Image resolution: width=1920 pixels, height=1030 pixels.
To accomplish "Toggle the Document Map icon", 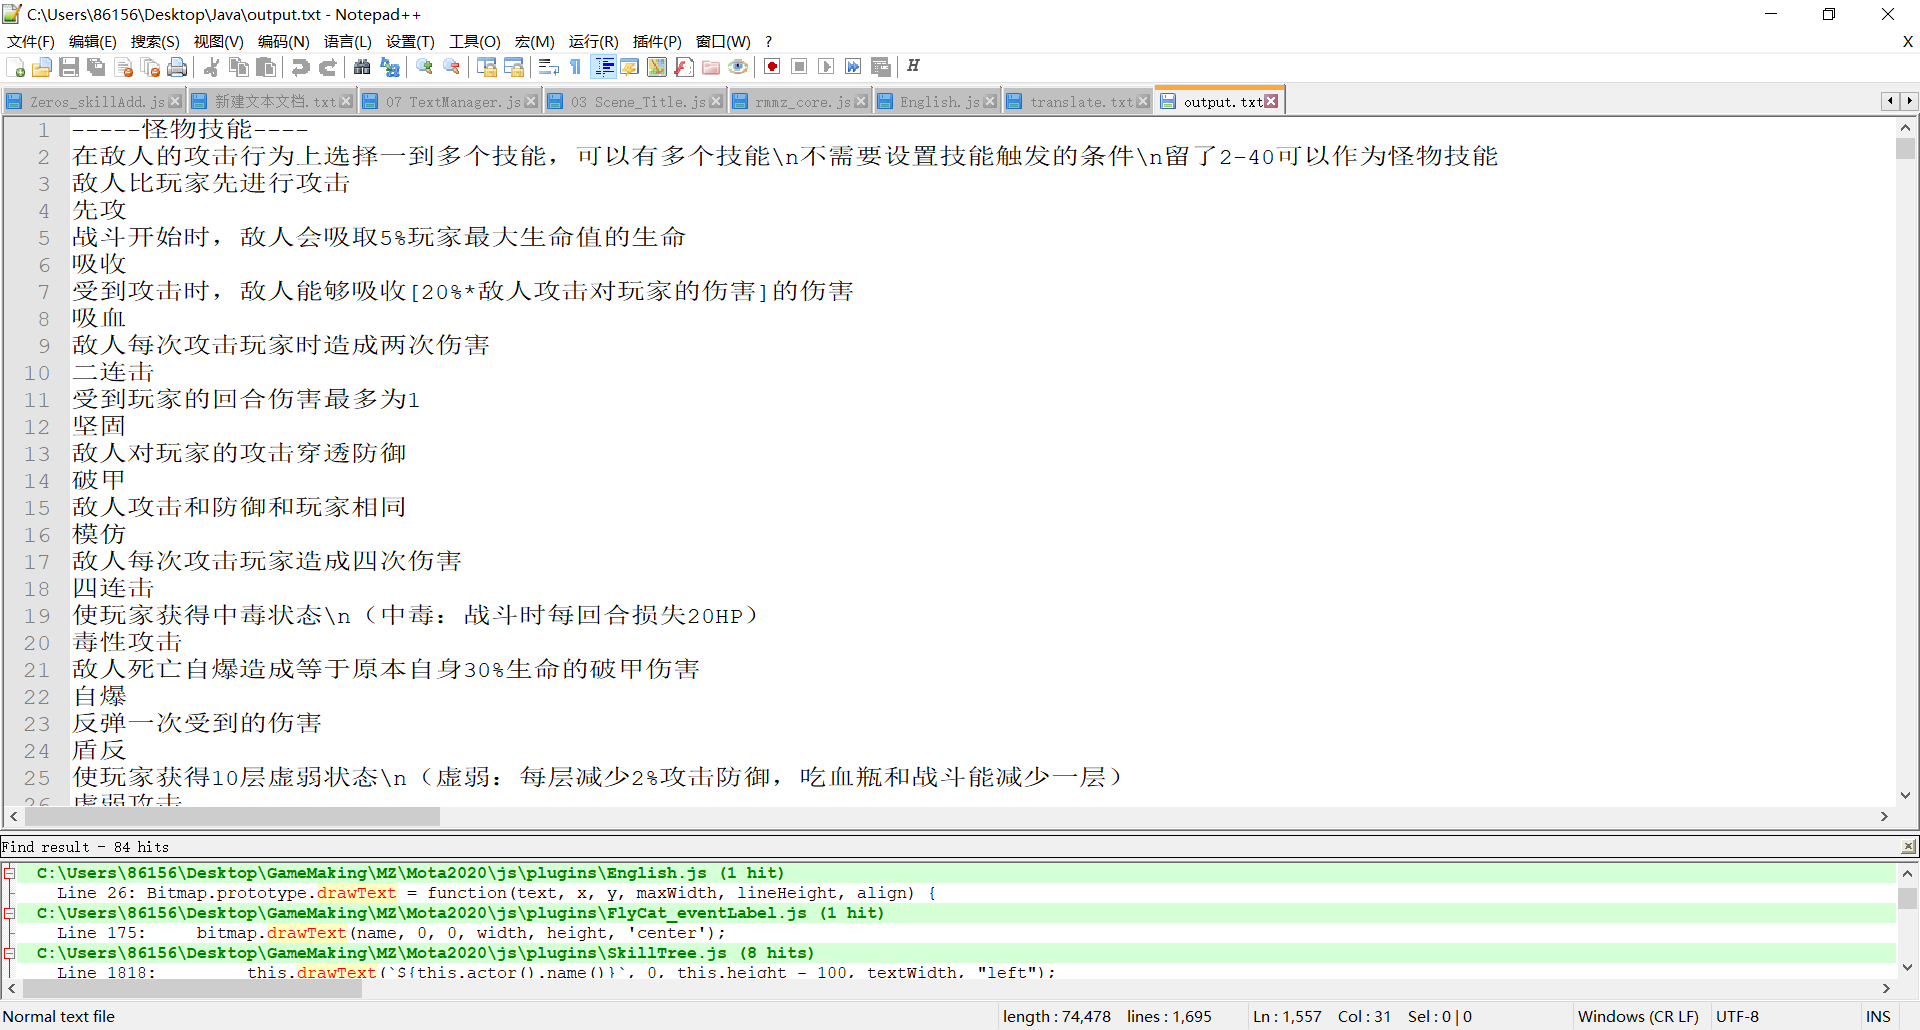I will 657,67.
